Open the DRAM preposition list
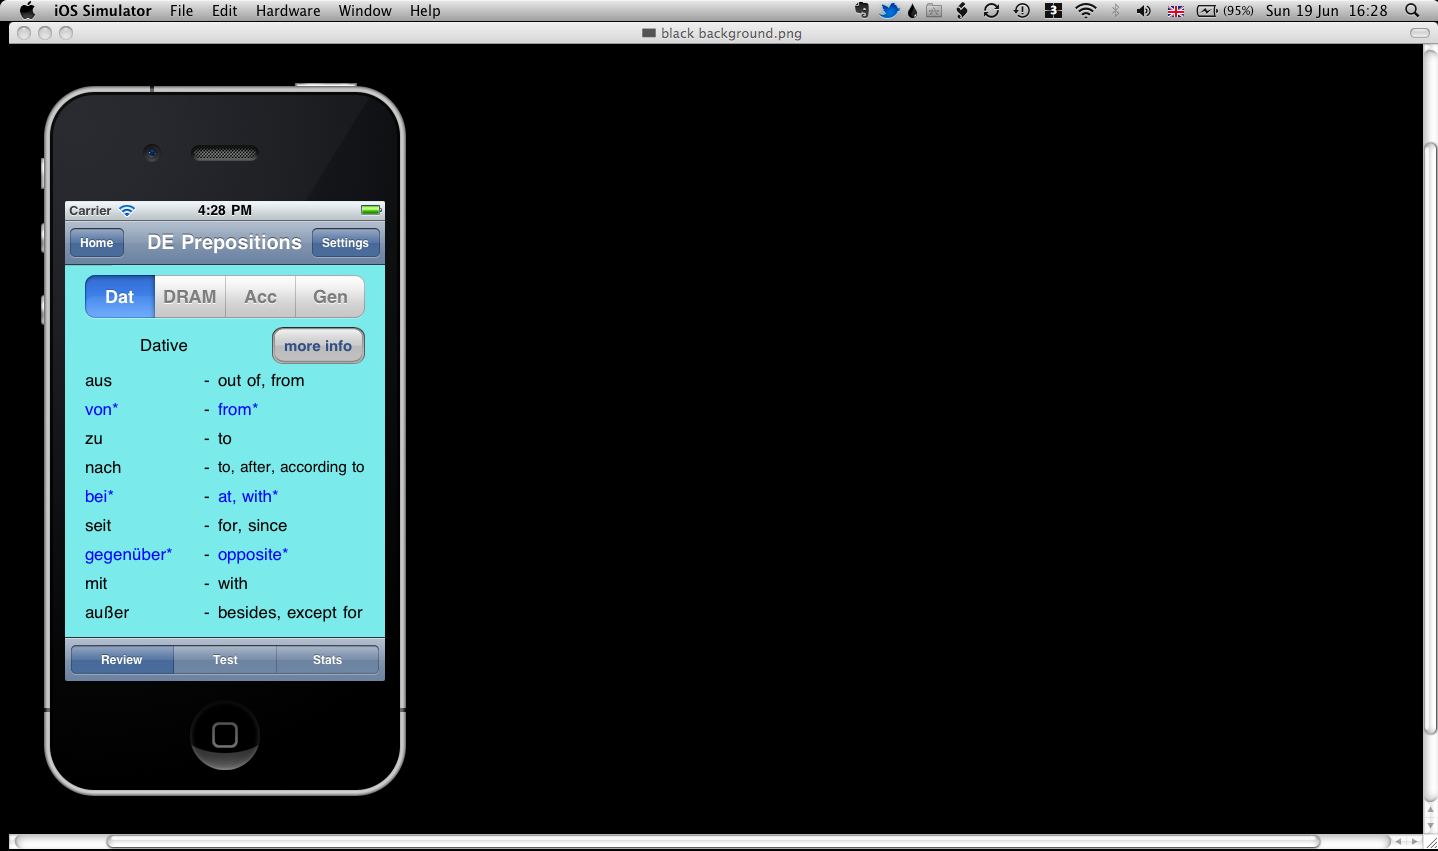Image resolution: width=1438 pixels, height=851 pixels. click(190, 296)
